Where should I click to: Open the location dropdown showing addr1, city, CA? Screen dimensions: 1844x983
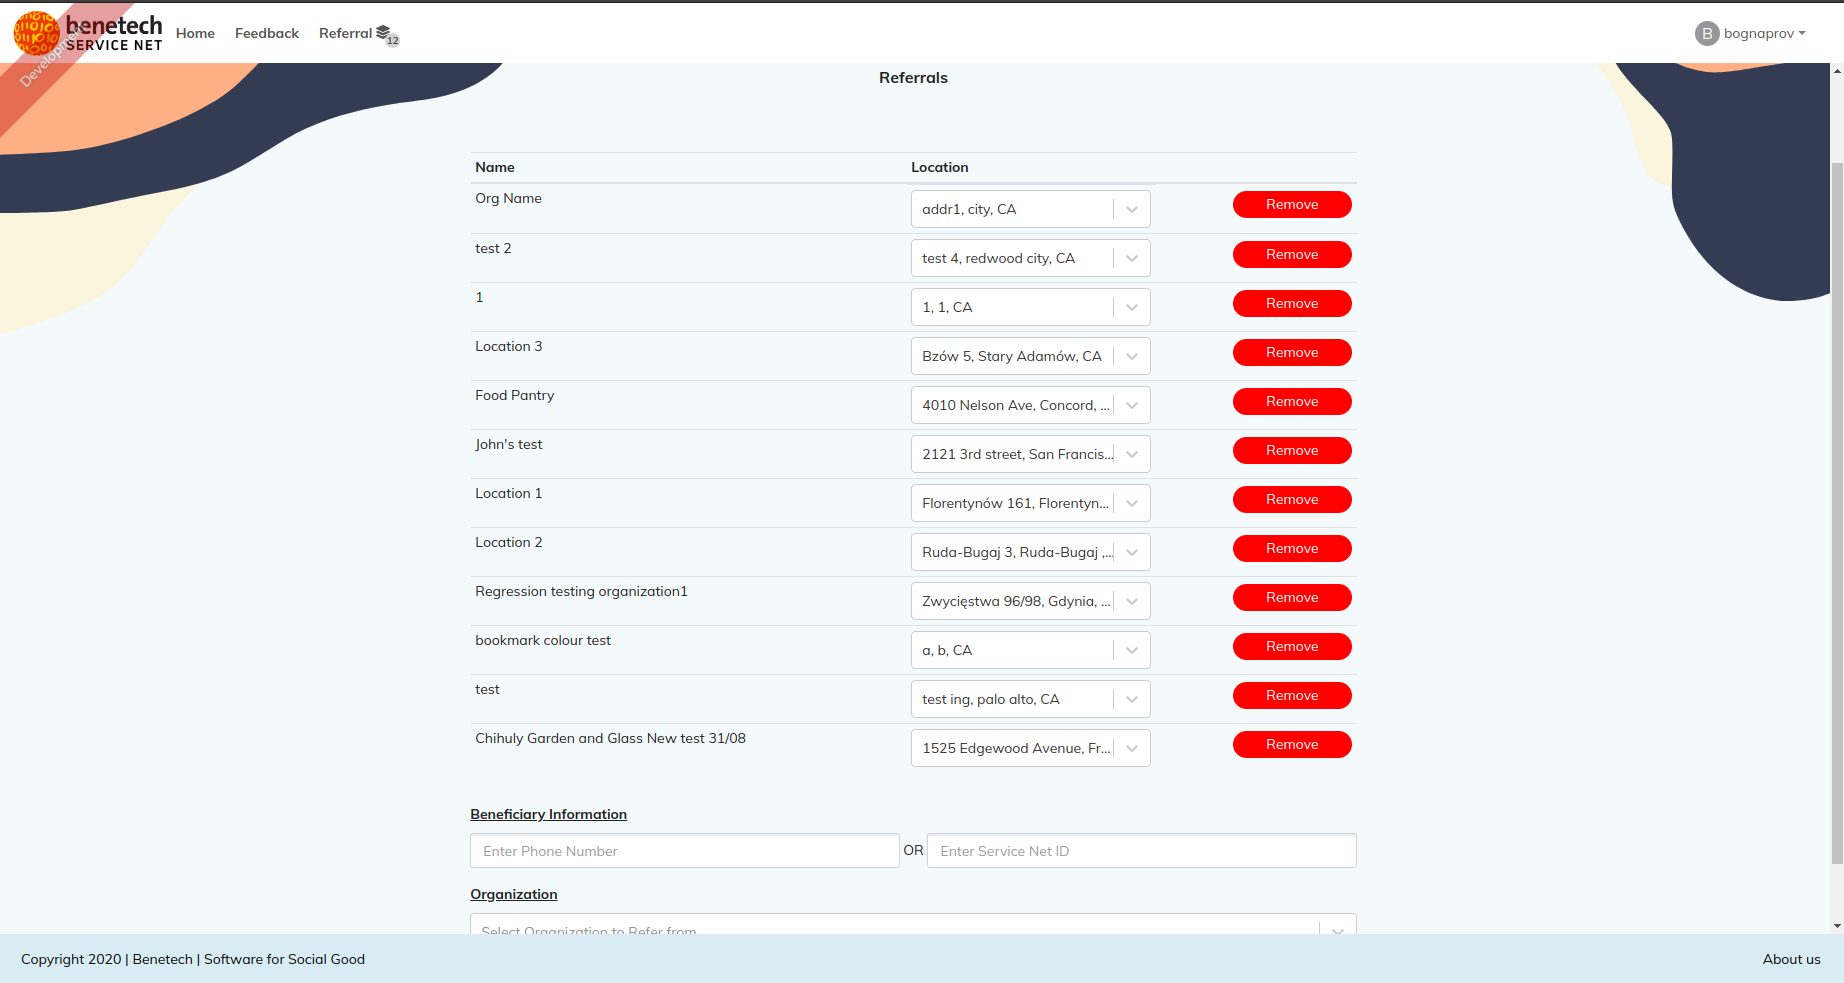coord(1131,208)
